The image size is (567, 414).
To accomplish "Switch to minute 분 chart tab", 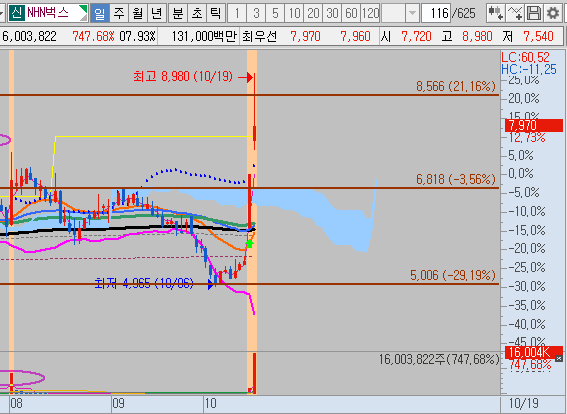I will pos(178,13).
